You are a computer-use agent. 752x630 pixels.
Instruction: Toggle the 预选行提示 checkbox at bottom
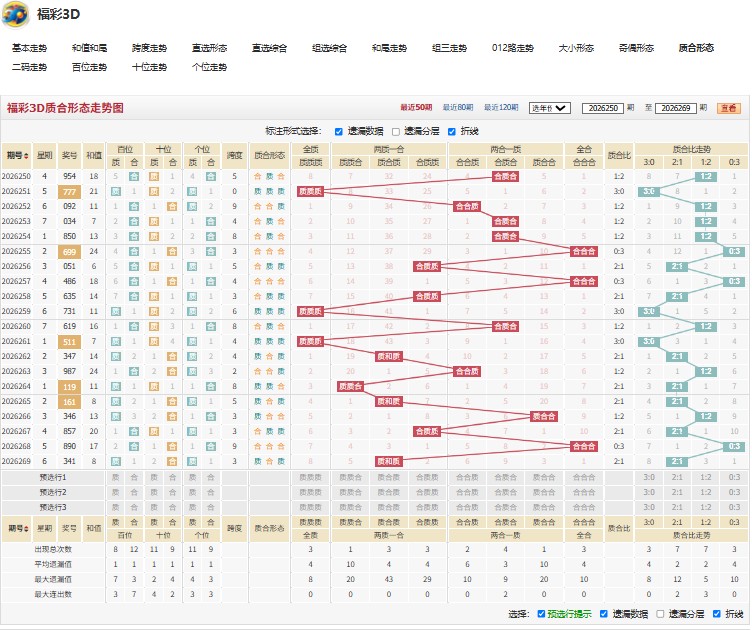[541, 614]
